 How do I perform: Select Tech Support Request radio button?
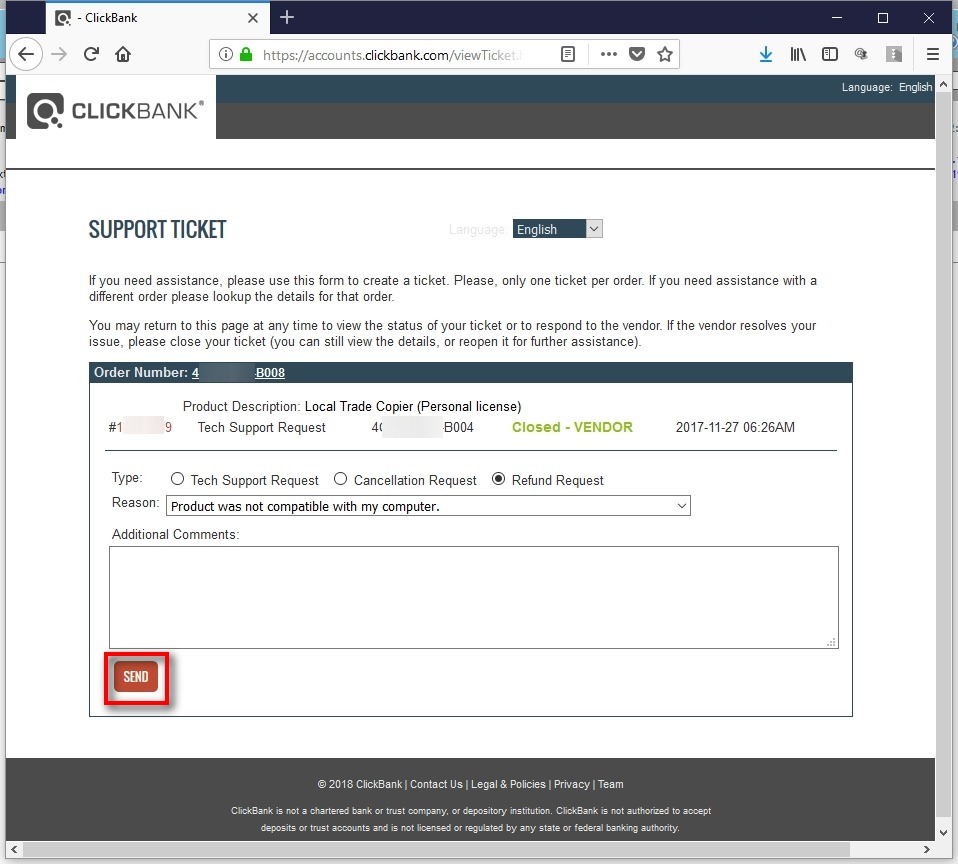pyautogui.click(x=177, y=479)
